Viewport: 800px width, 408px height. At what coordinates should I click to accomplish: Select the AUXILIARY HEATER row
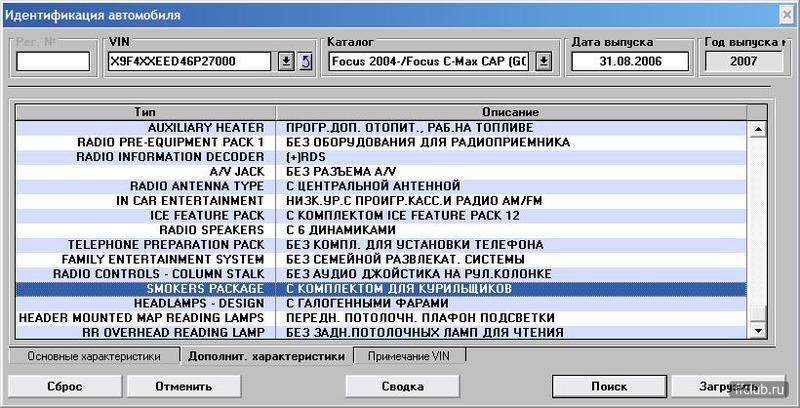[x=381, y=128]
